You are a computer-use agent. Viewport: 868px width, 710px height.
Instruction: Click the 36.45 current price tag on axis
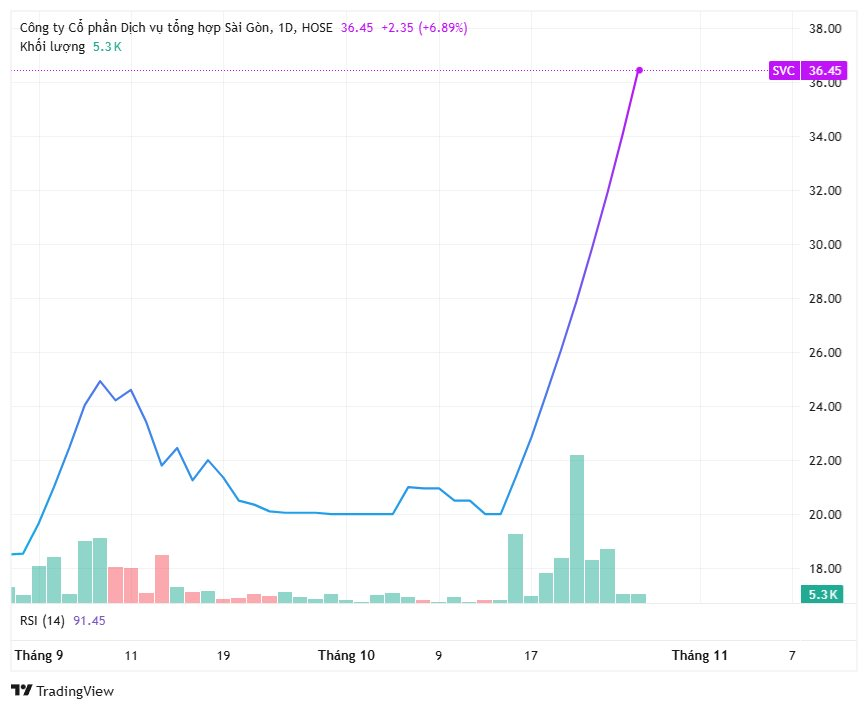pyautogui.click(x=826, y=70)
